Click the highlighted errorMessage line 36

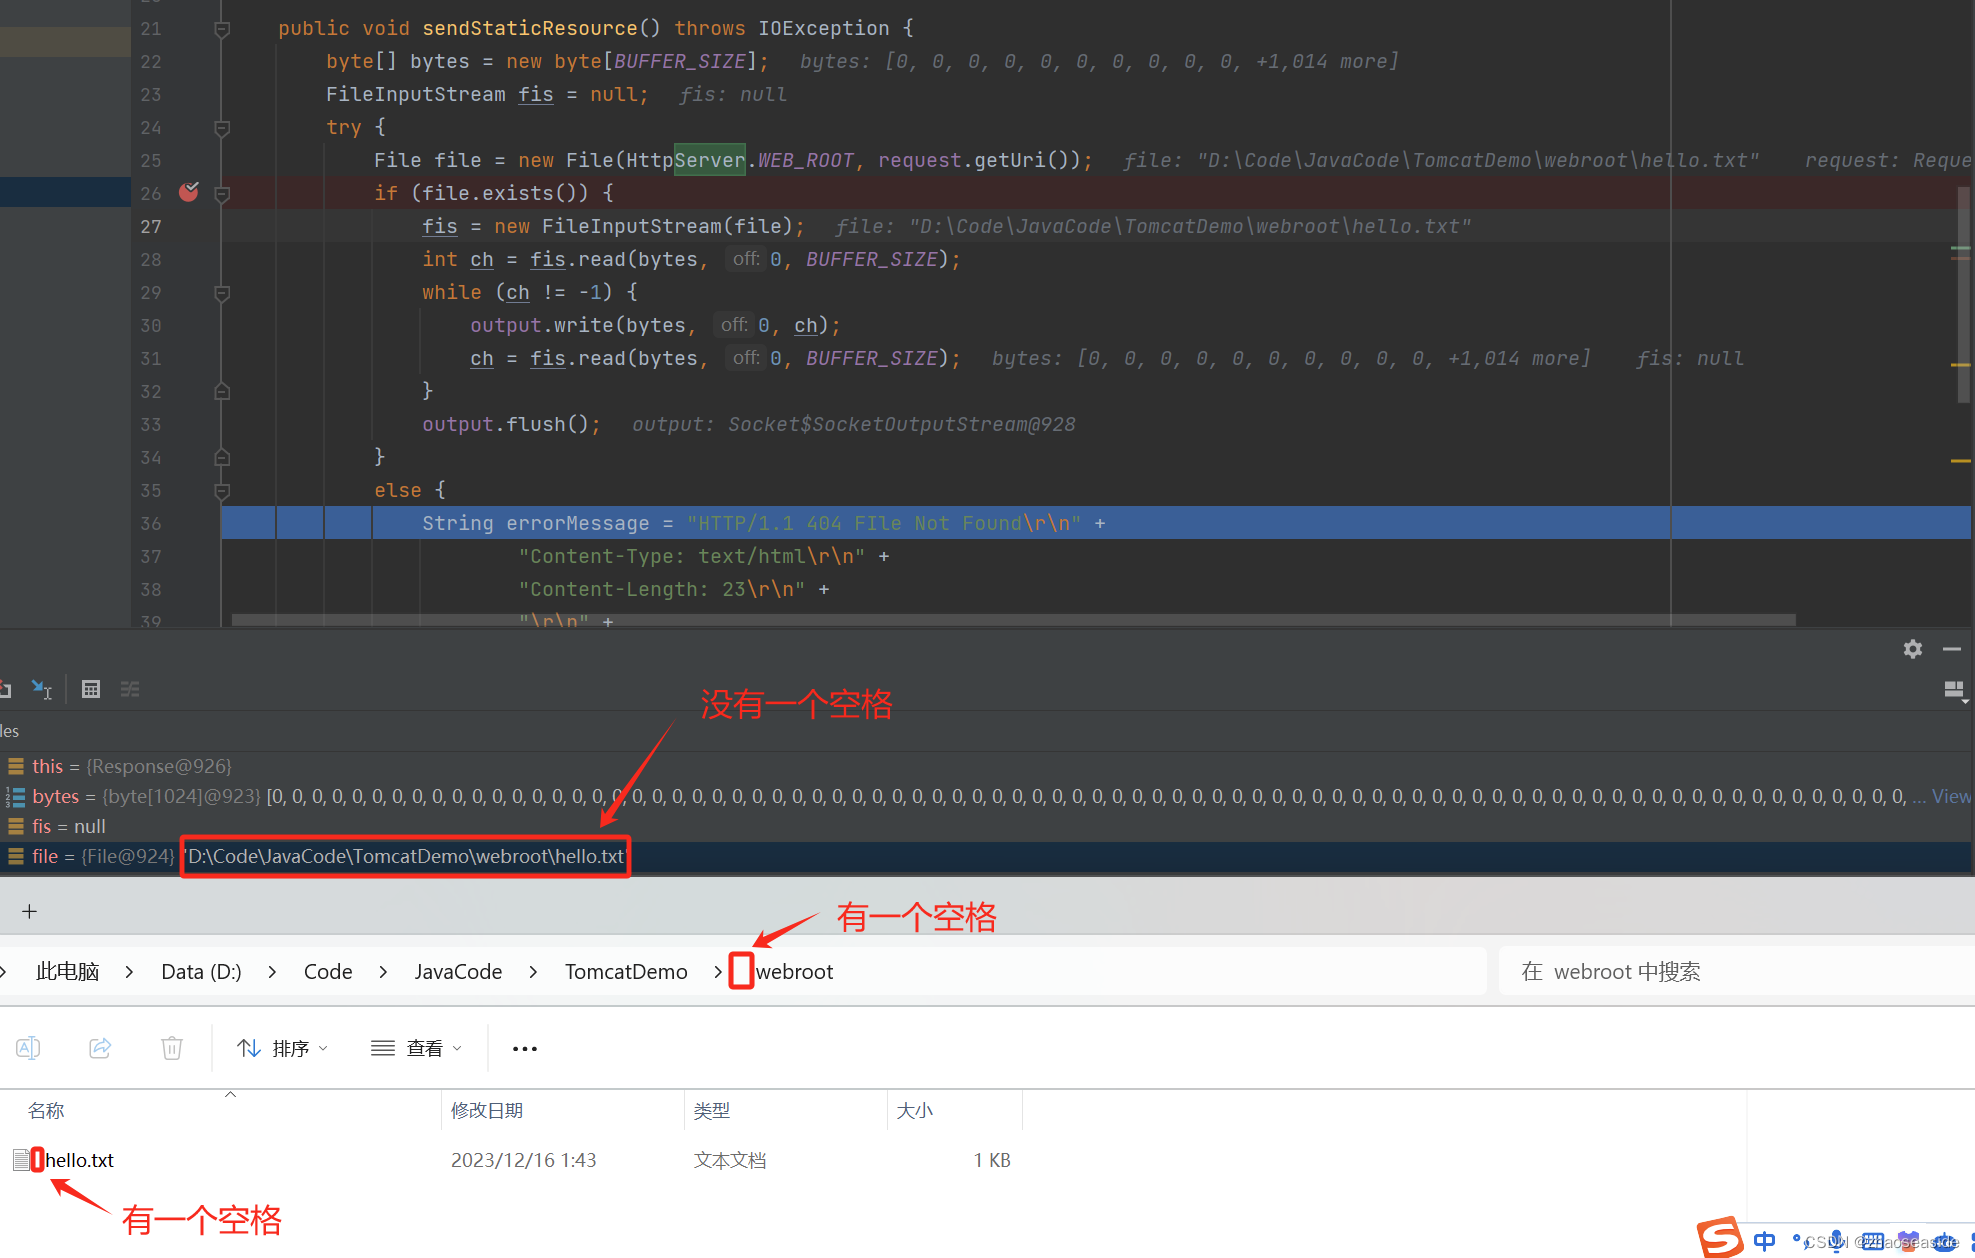1096,523
